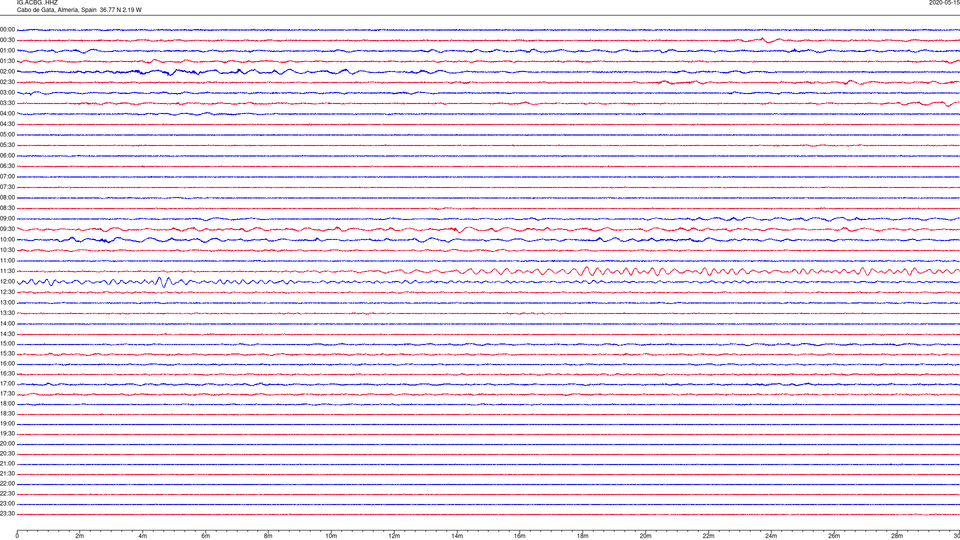Click the '4m' x-axis tick label
The image size is (960, 540).
coord(143,536)
